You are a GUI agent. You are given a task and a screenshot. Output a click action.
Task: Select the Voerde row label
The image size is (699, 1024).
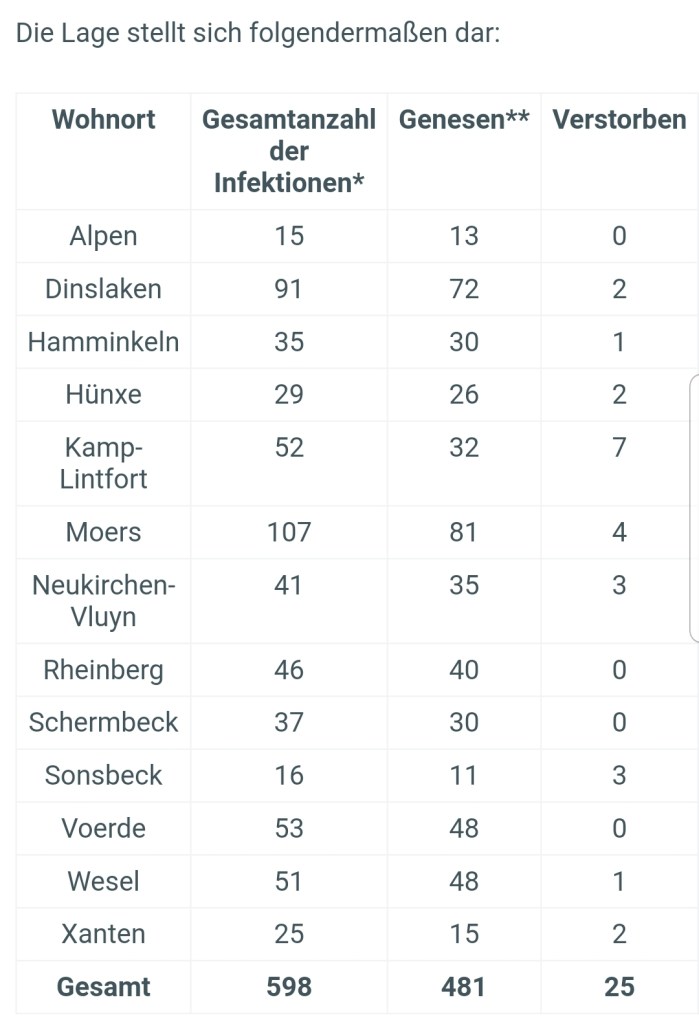pos(103,829)
